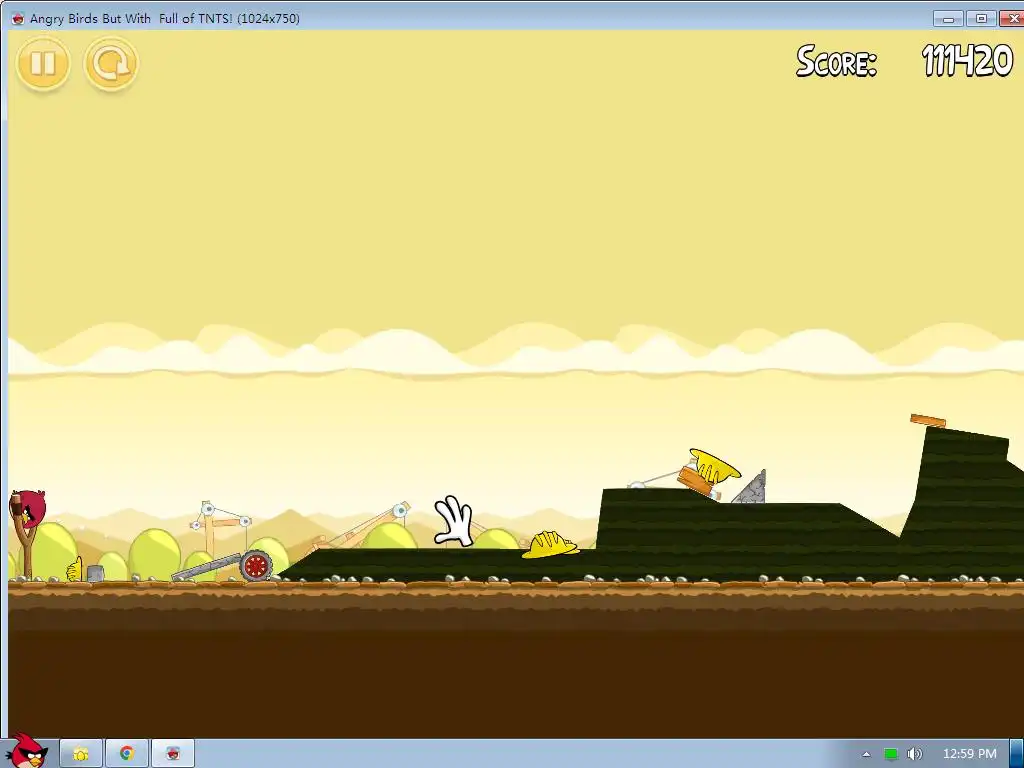Pause the game with the pause button
1024x768 pixels.
pyautogui.click(x=43, y=63)
